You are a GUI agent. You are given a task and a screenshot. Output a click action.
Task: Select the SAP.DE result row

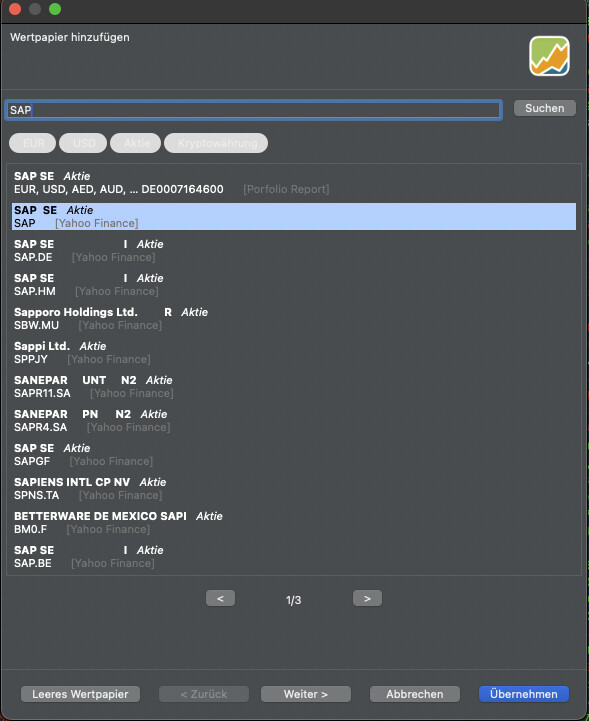294,251
